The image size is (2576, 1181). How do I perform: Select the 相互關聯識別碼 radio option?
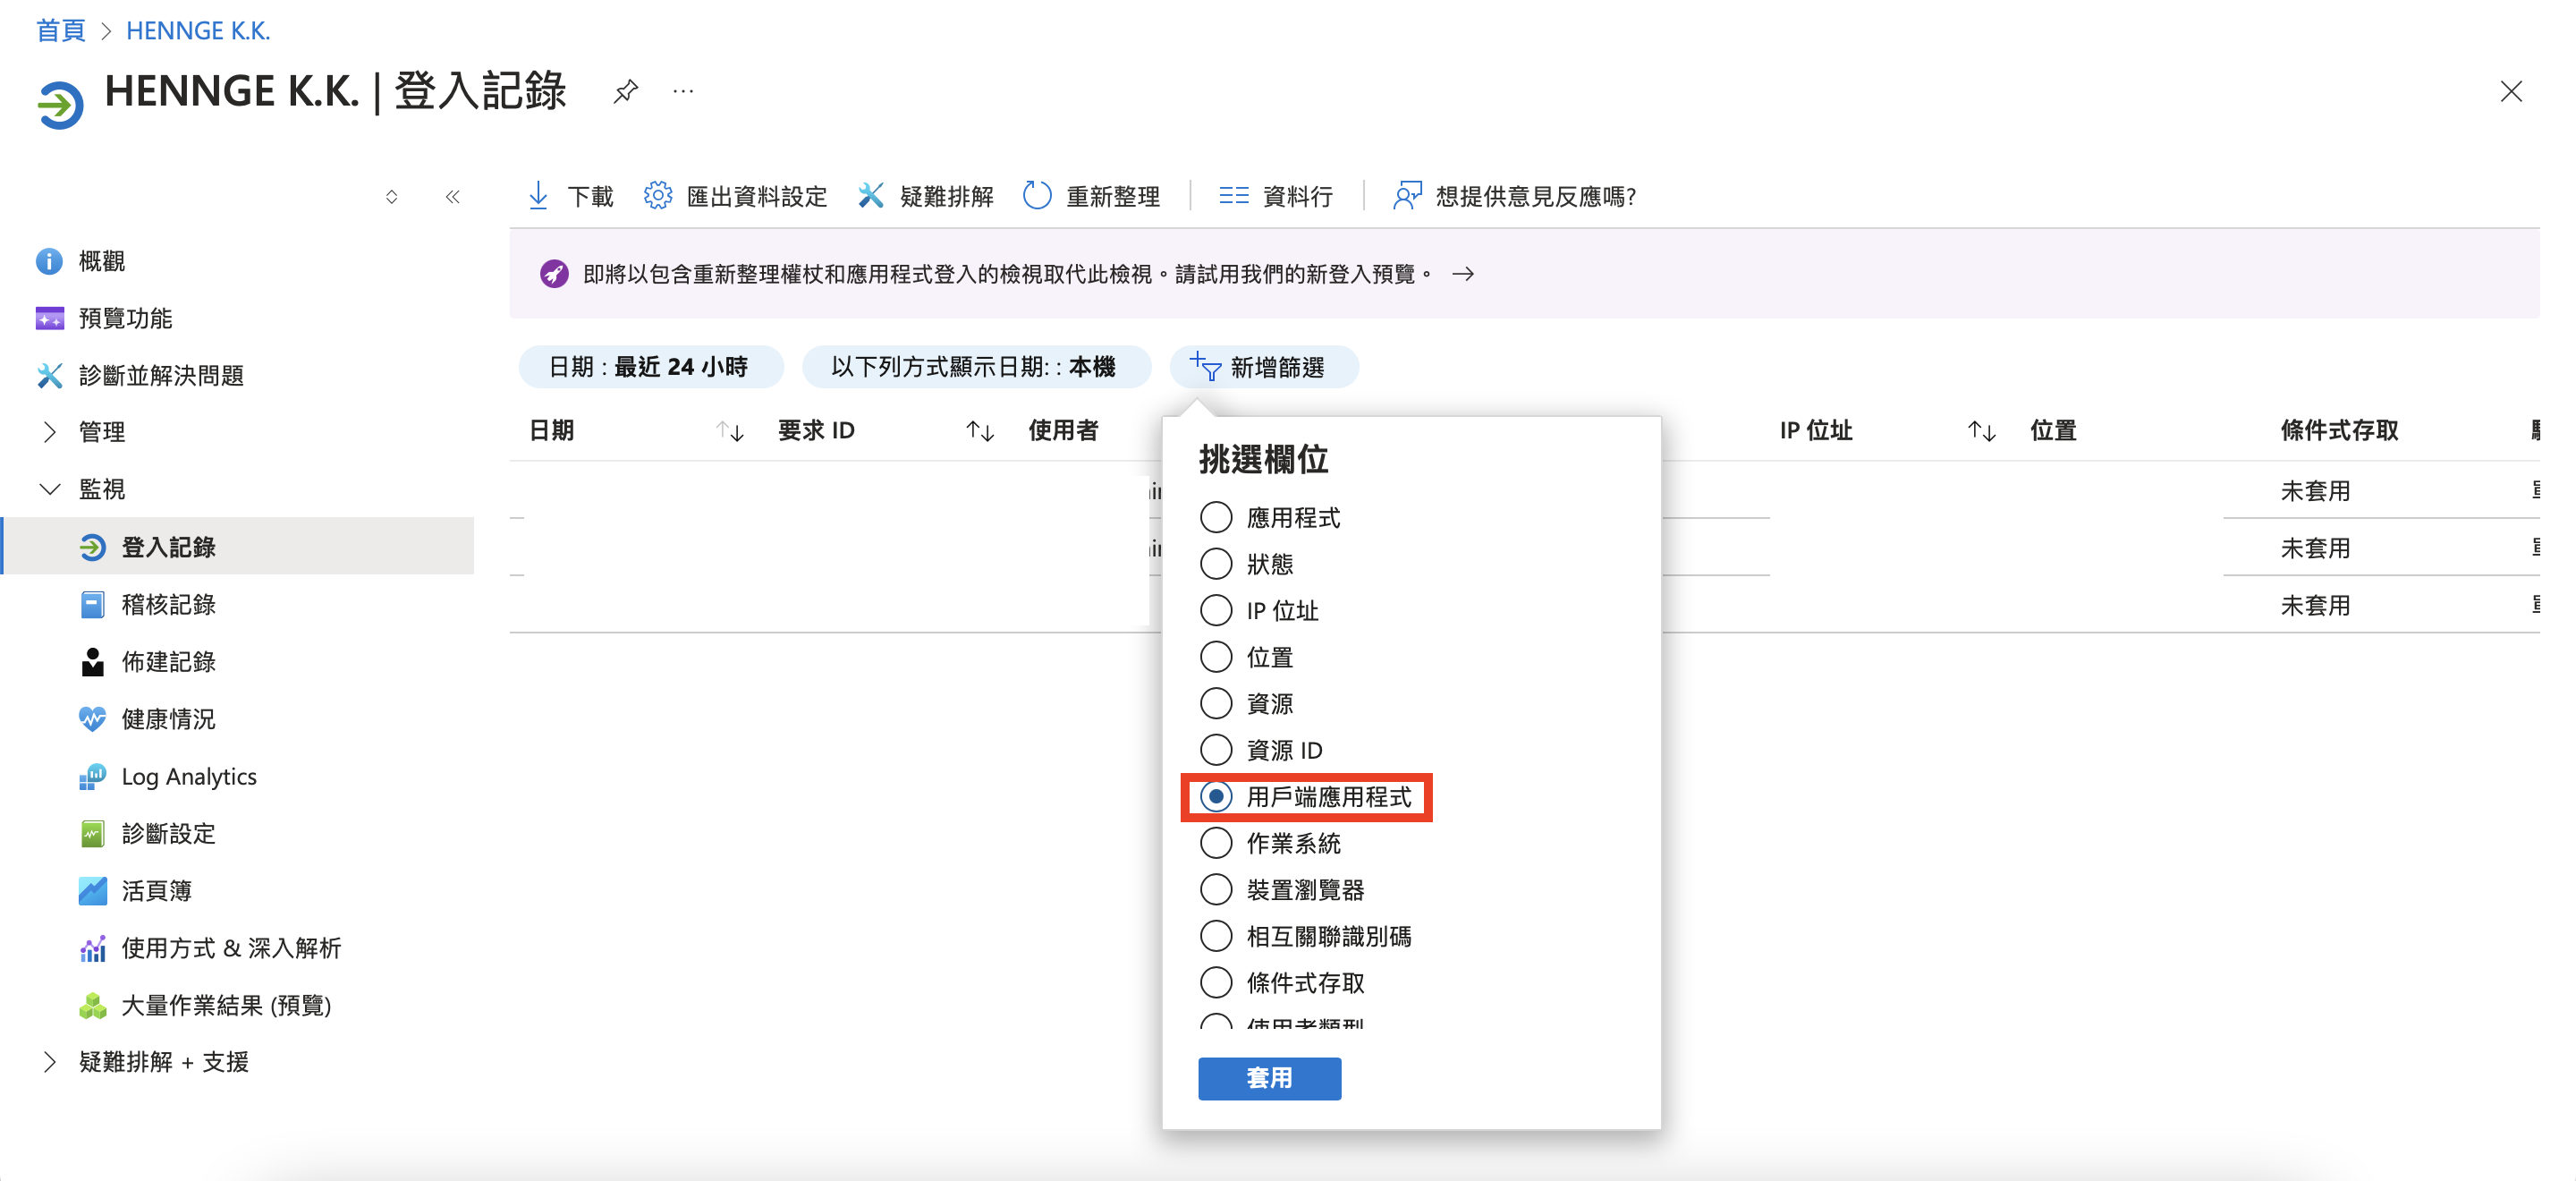[1215, 936]
